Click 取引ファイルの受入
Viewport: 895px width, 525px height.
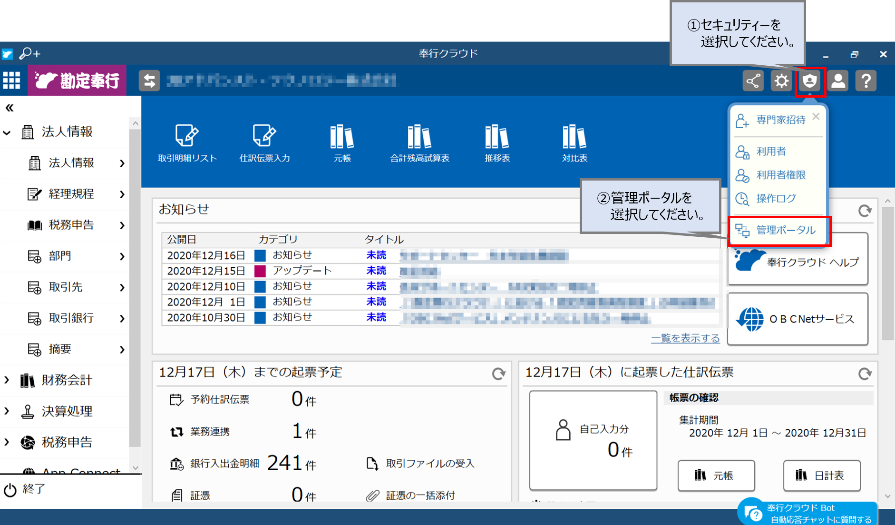click(x=420, y=463)
